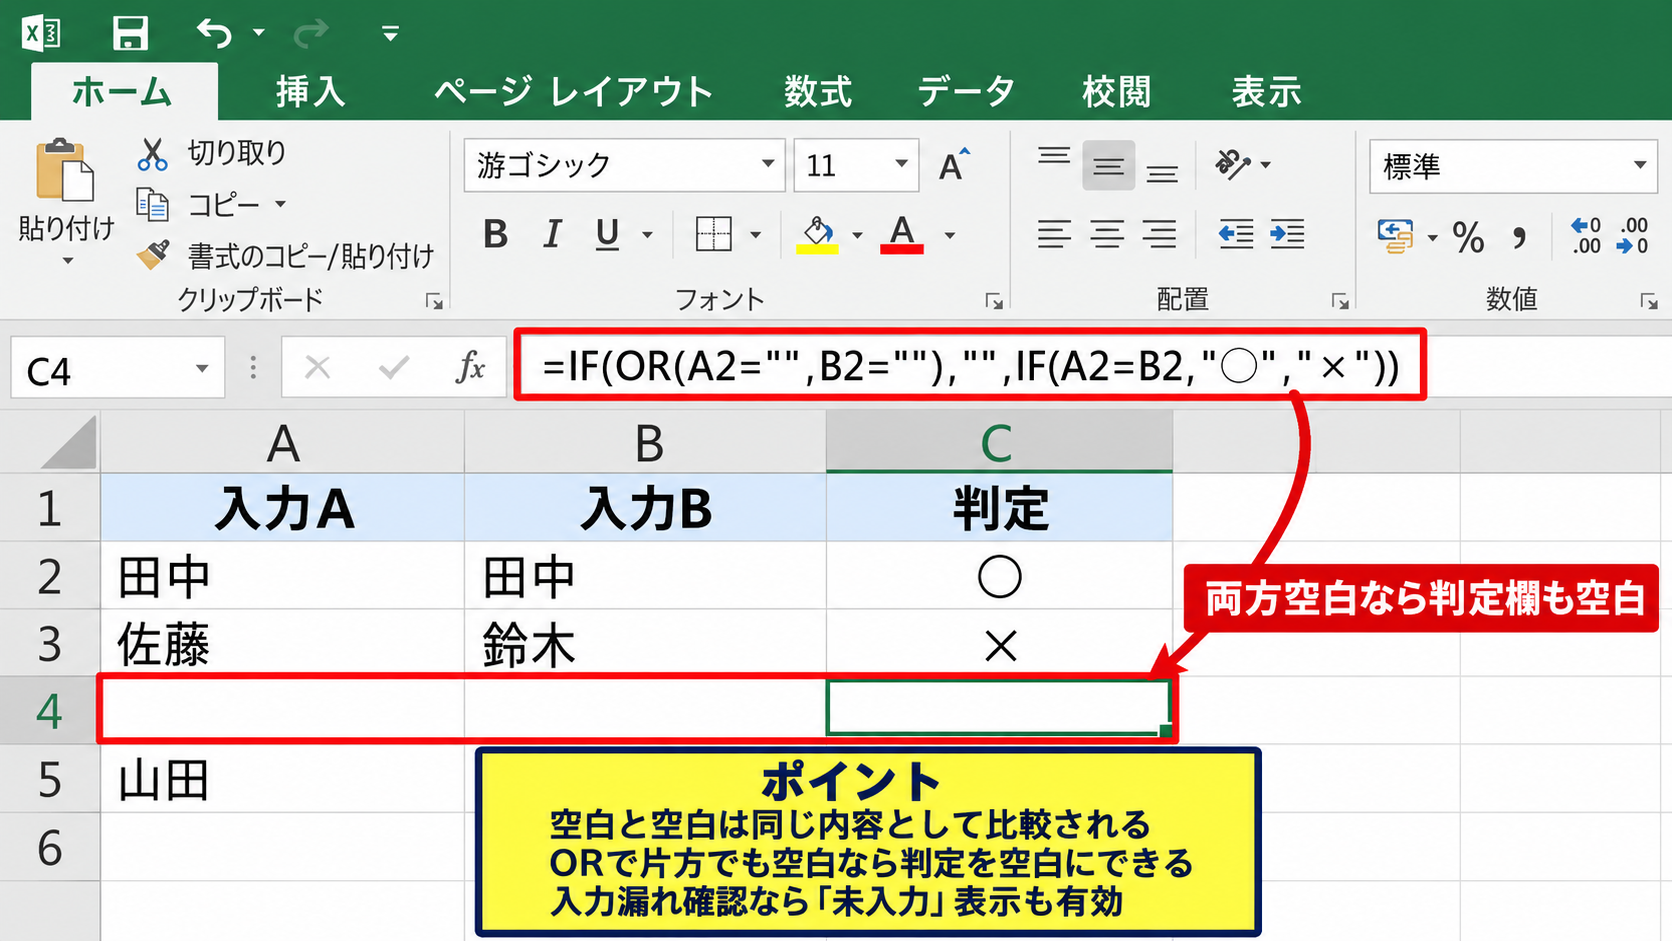Increase indent icon in alignment group
This screenshot has width=1672, height=941.
pyautogui.click(x=1287, y=235)
